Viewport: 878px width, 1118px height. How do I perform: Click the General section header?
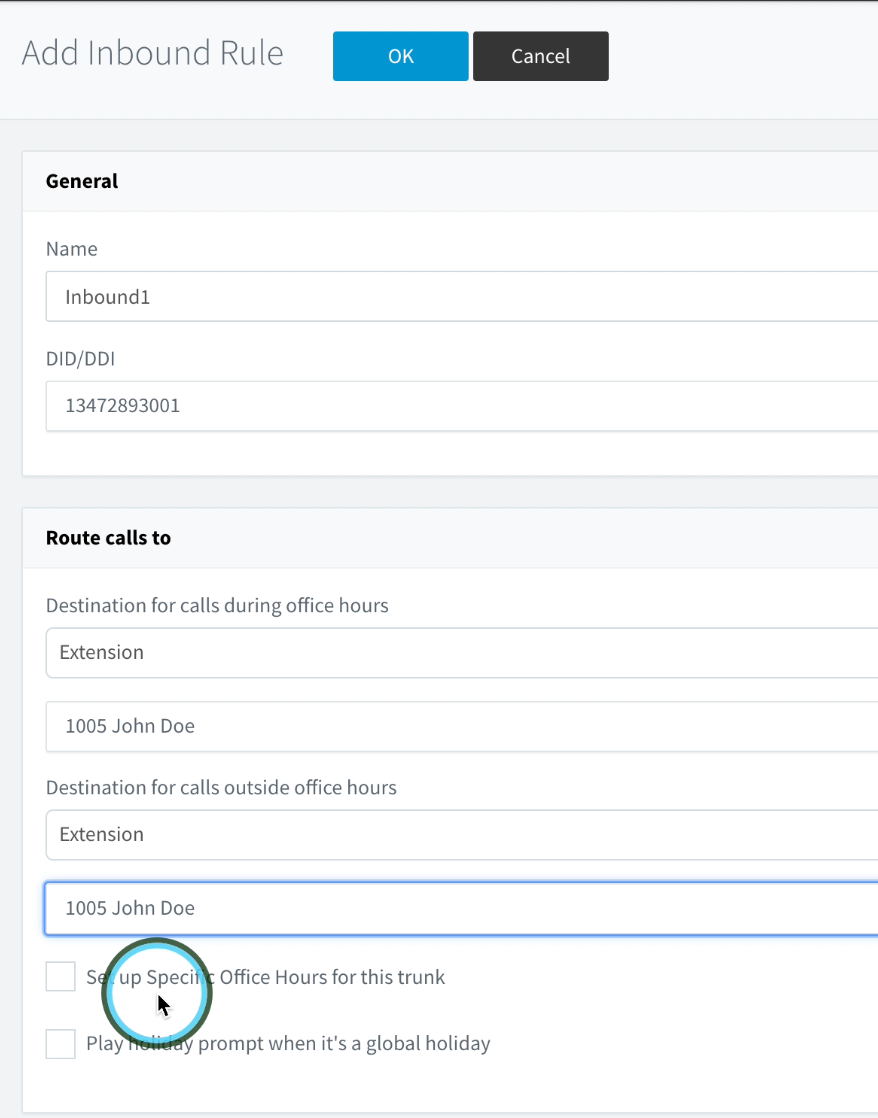(82, 181)
